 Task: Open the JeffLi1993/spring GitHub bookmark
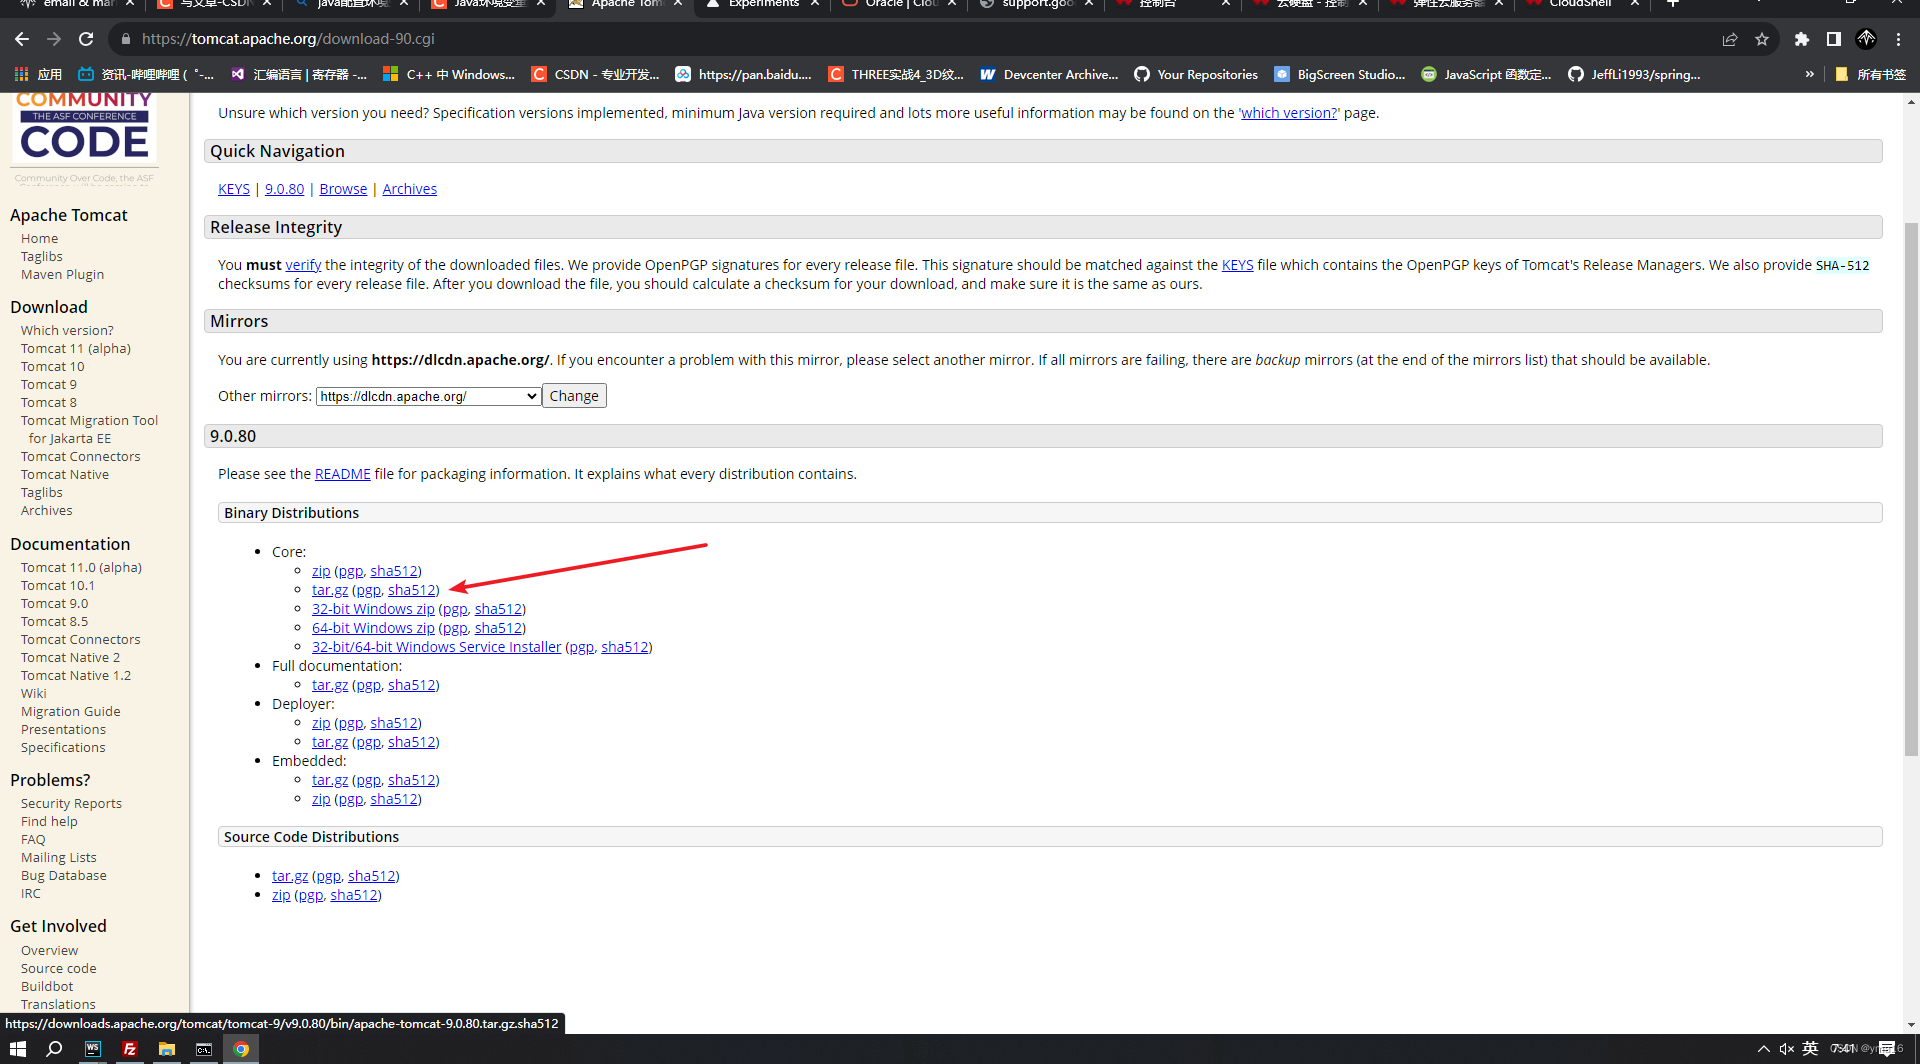coord(1634,74)
